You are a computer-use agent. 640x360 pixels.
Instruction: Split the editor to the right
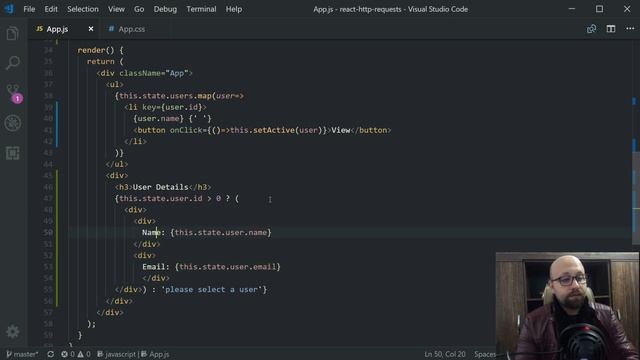click(x=611, y=29)
